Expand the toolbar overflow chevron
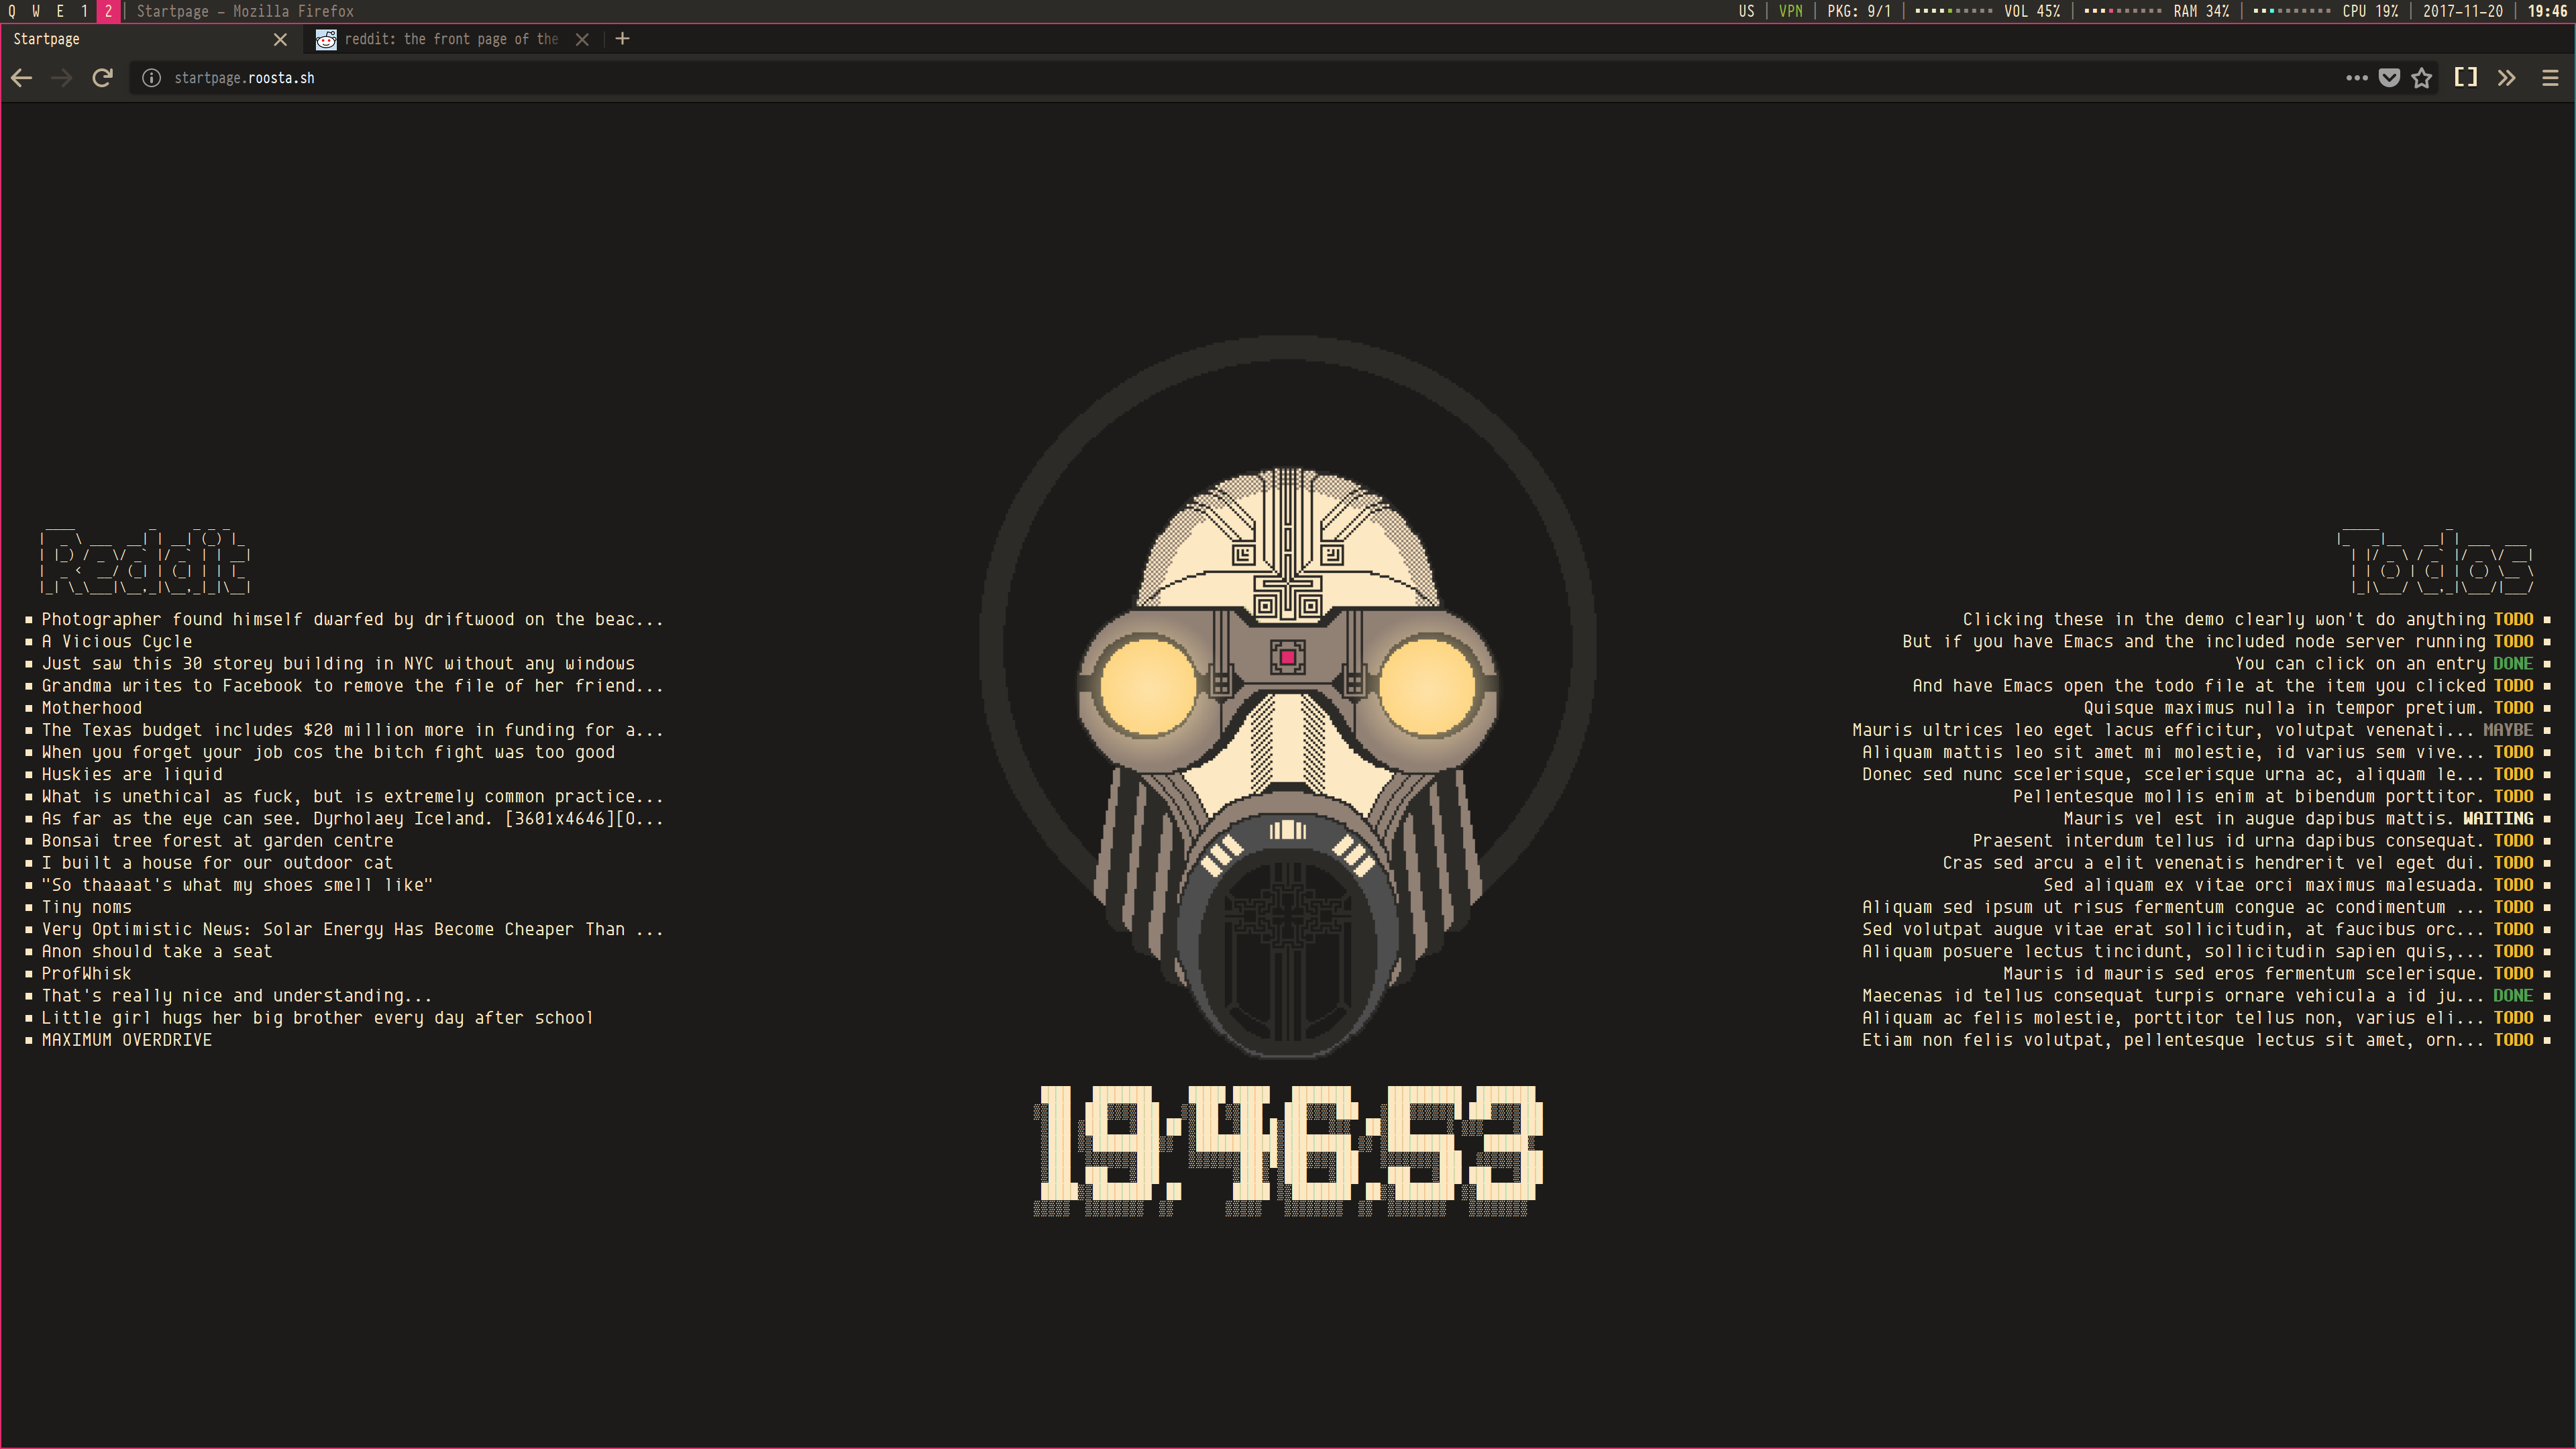 [x=2506, y=78]
